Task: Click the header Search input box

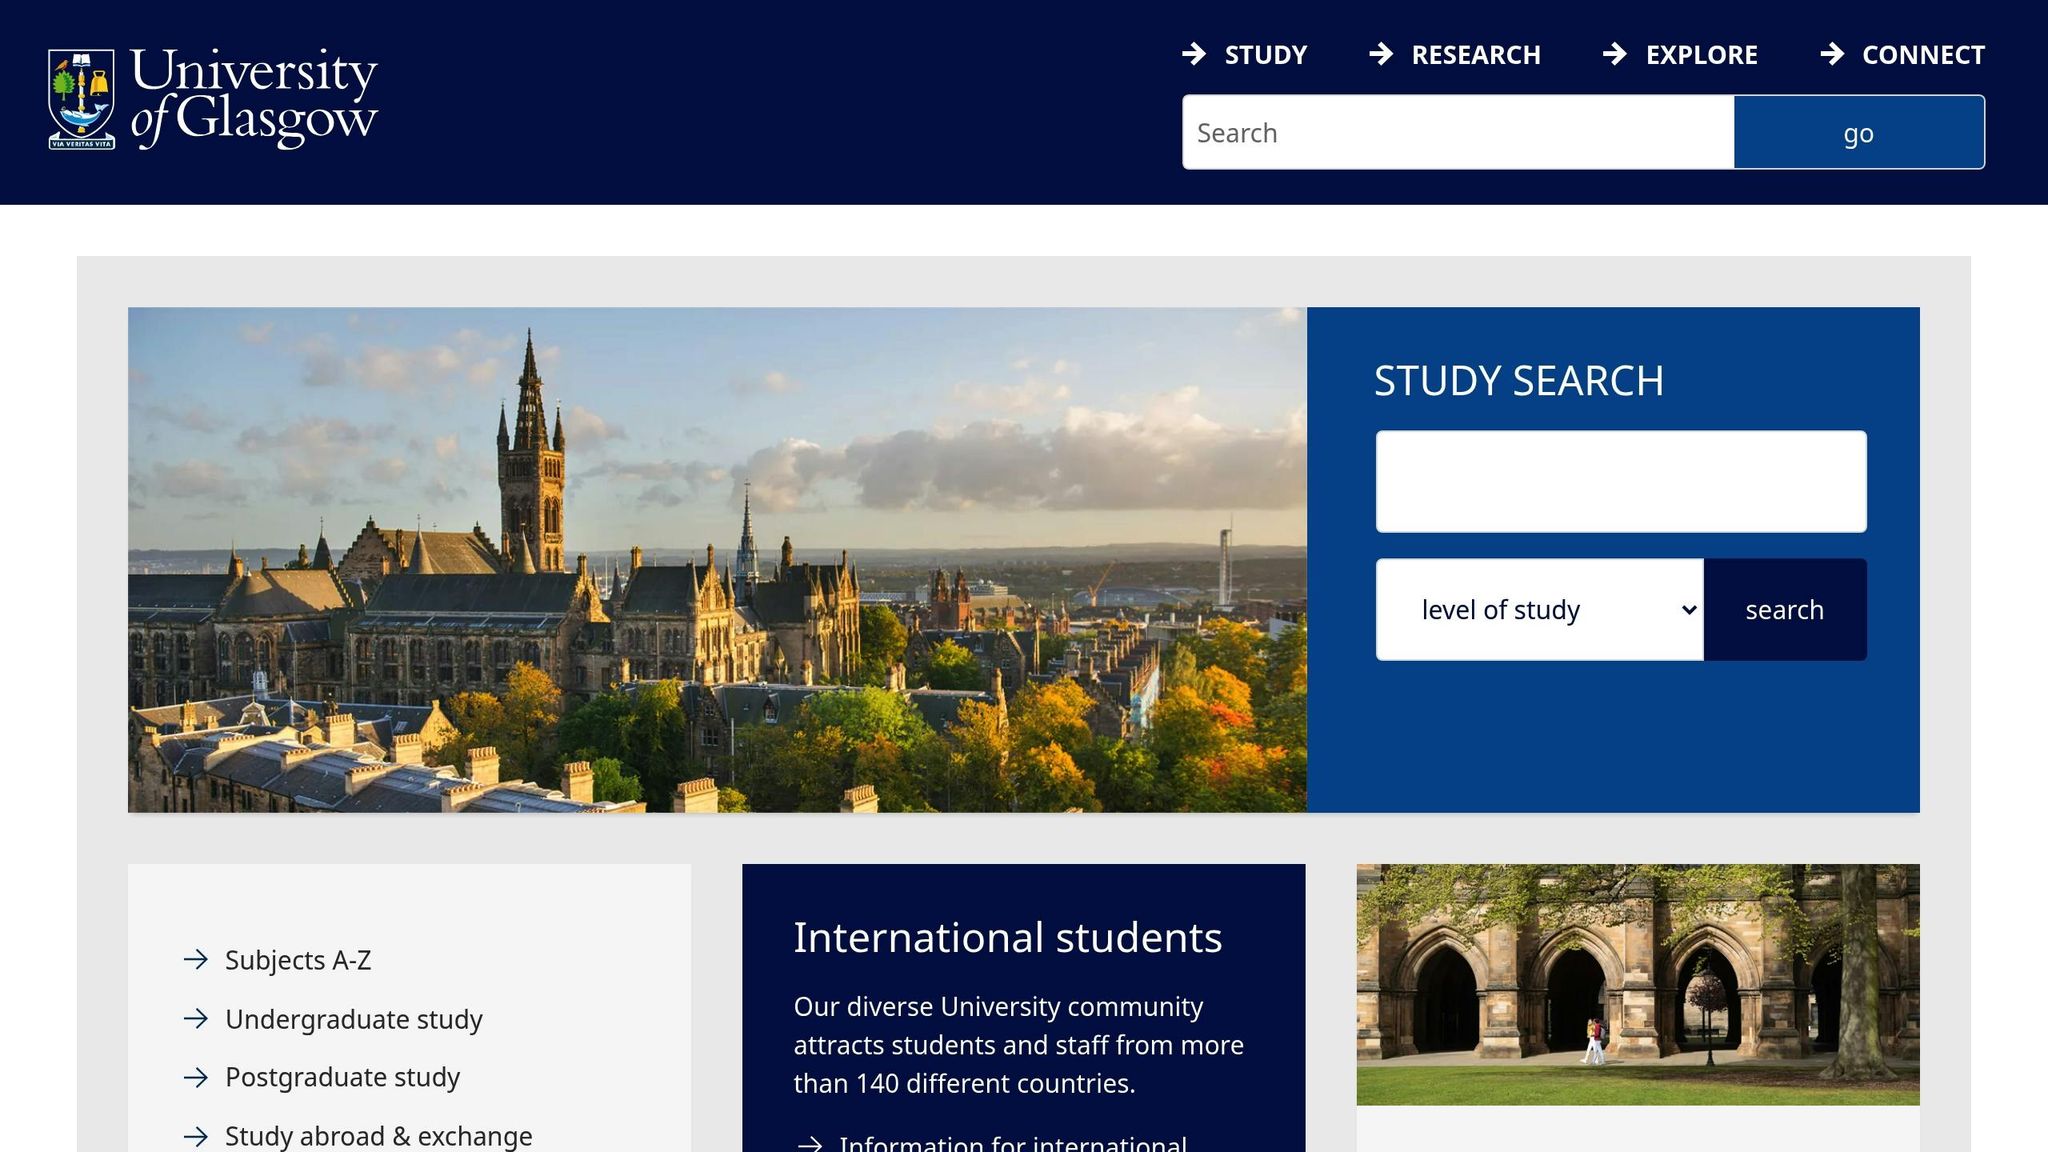Action: [x=1456, y=131]
